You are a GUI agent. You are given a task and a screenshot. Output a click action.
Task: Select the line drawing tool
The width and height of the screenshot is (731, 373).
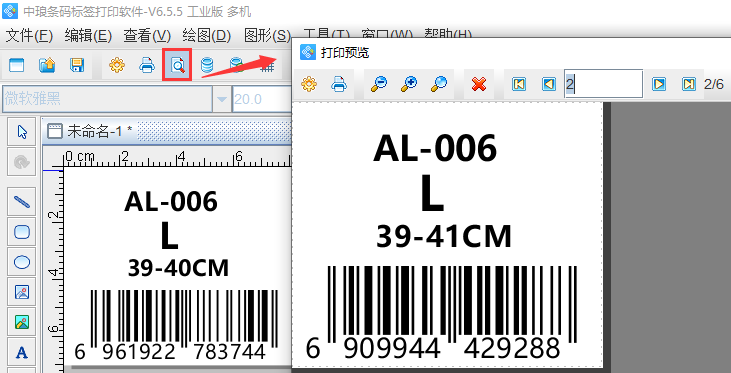coord(22,201)
